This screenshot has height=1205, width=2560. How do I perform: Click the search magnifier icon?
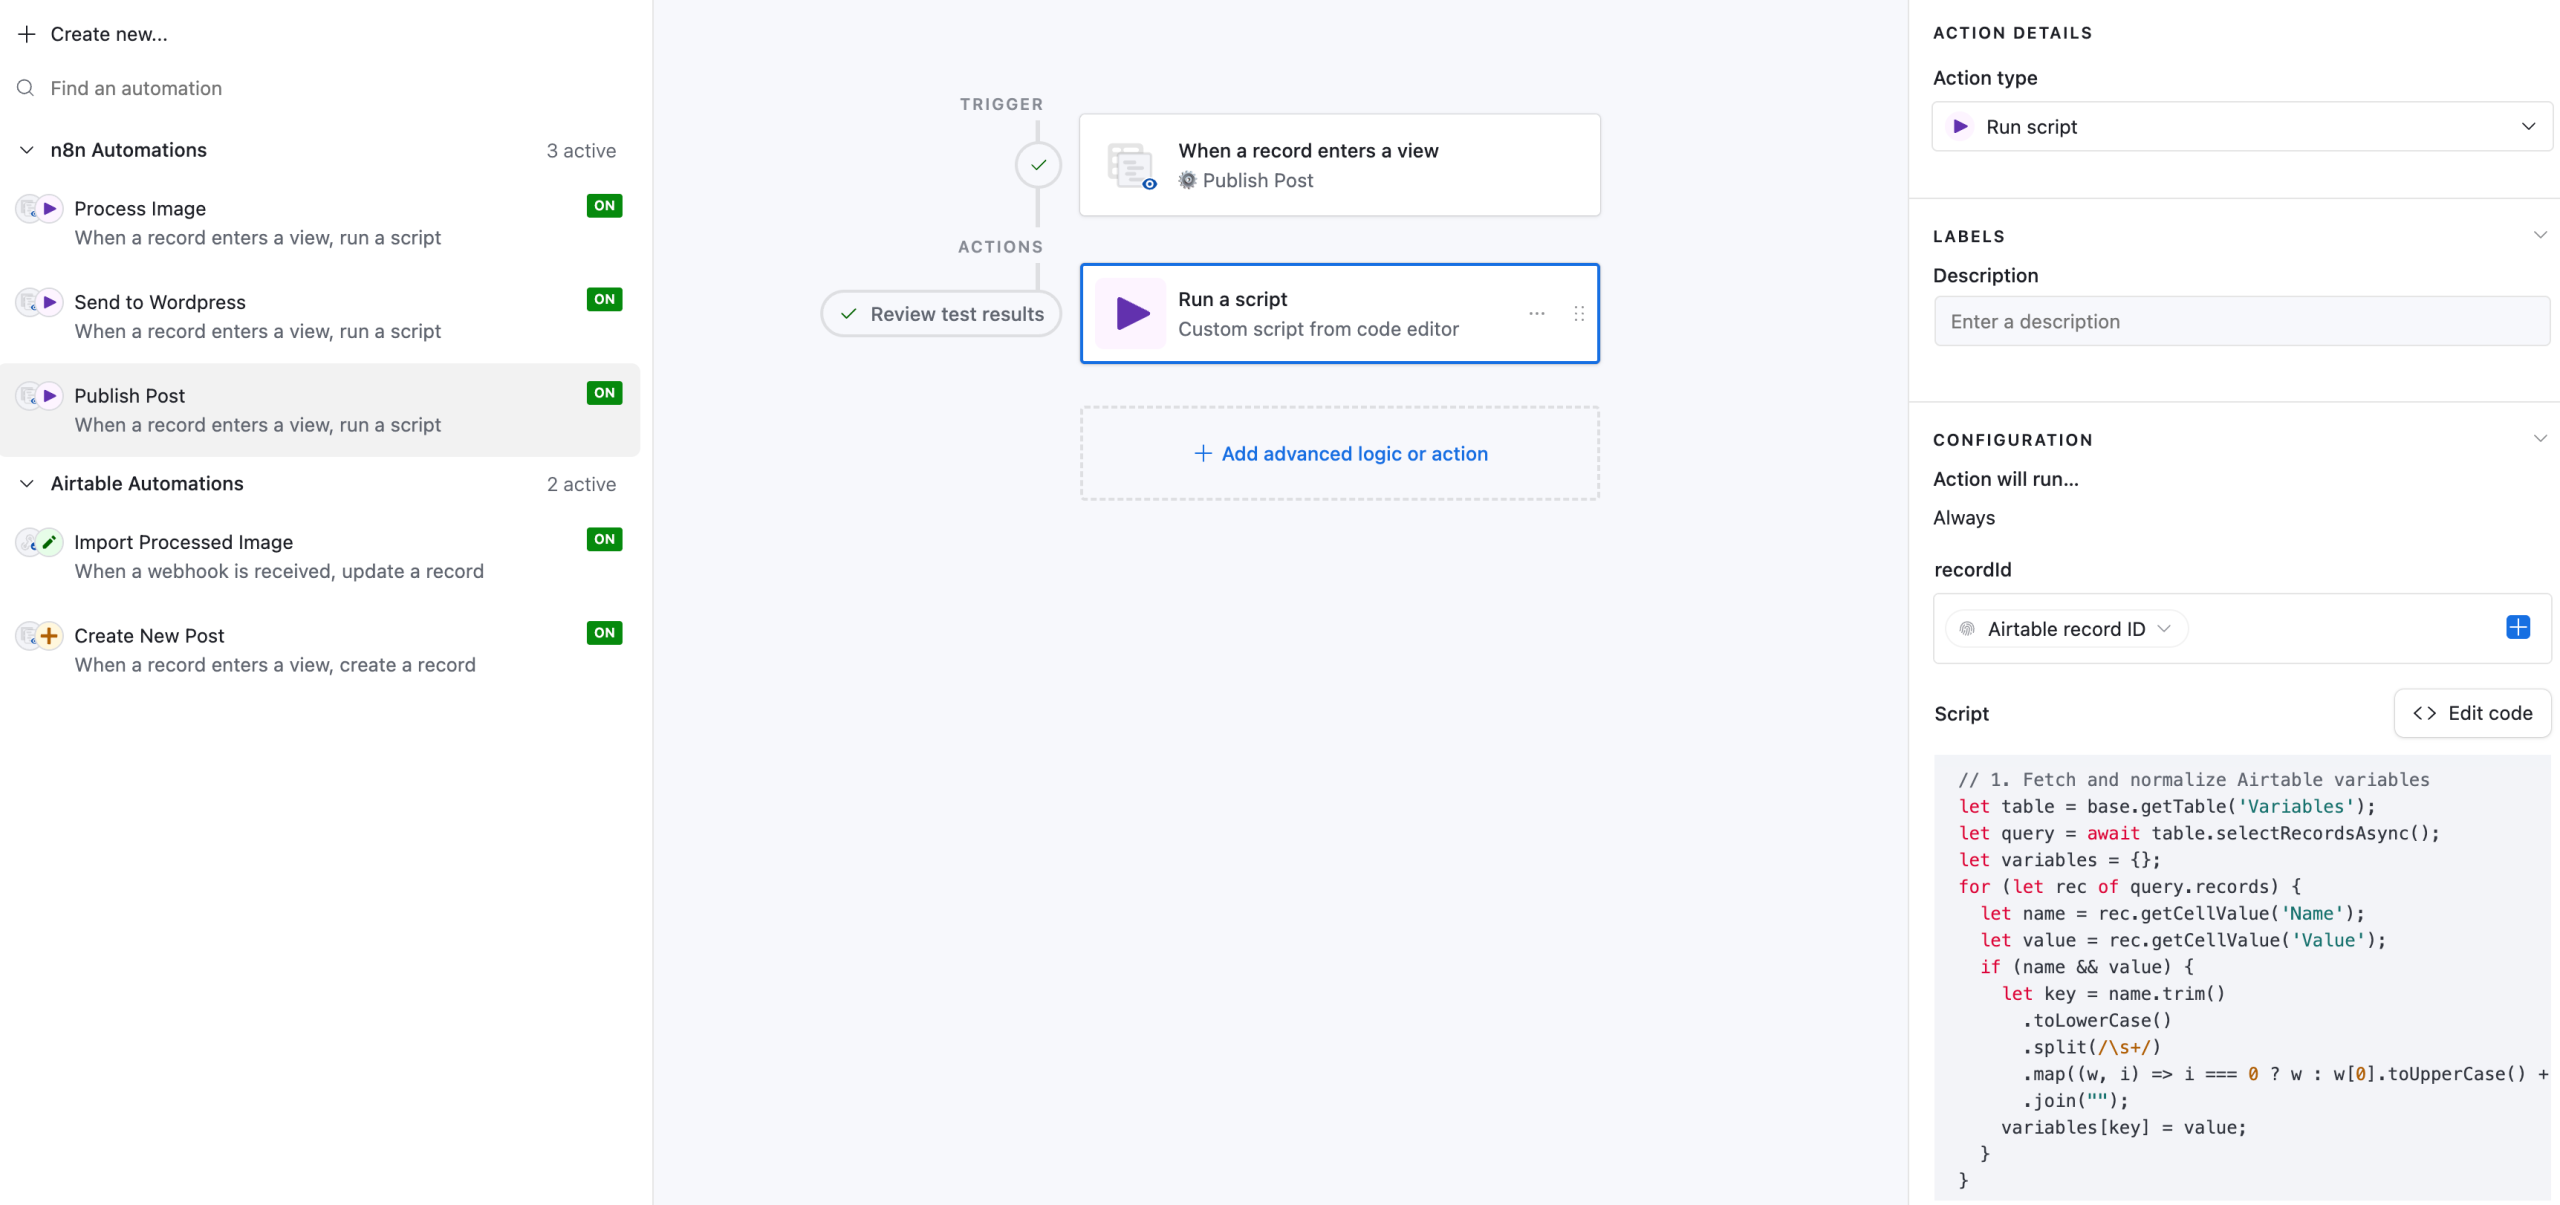(x=26, y=88)
